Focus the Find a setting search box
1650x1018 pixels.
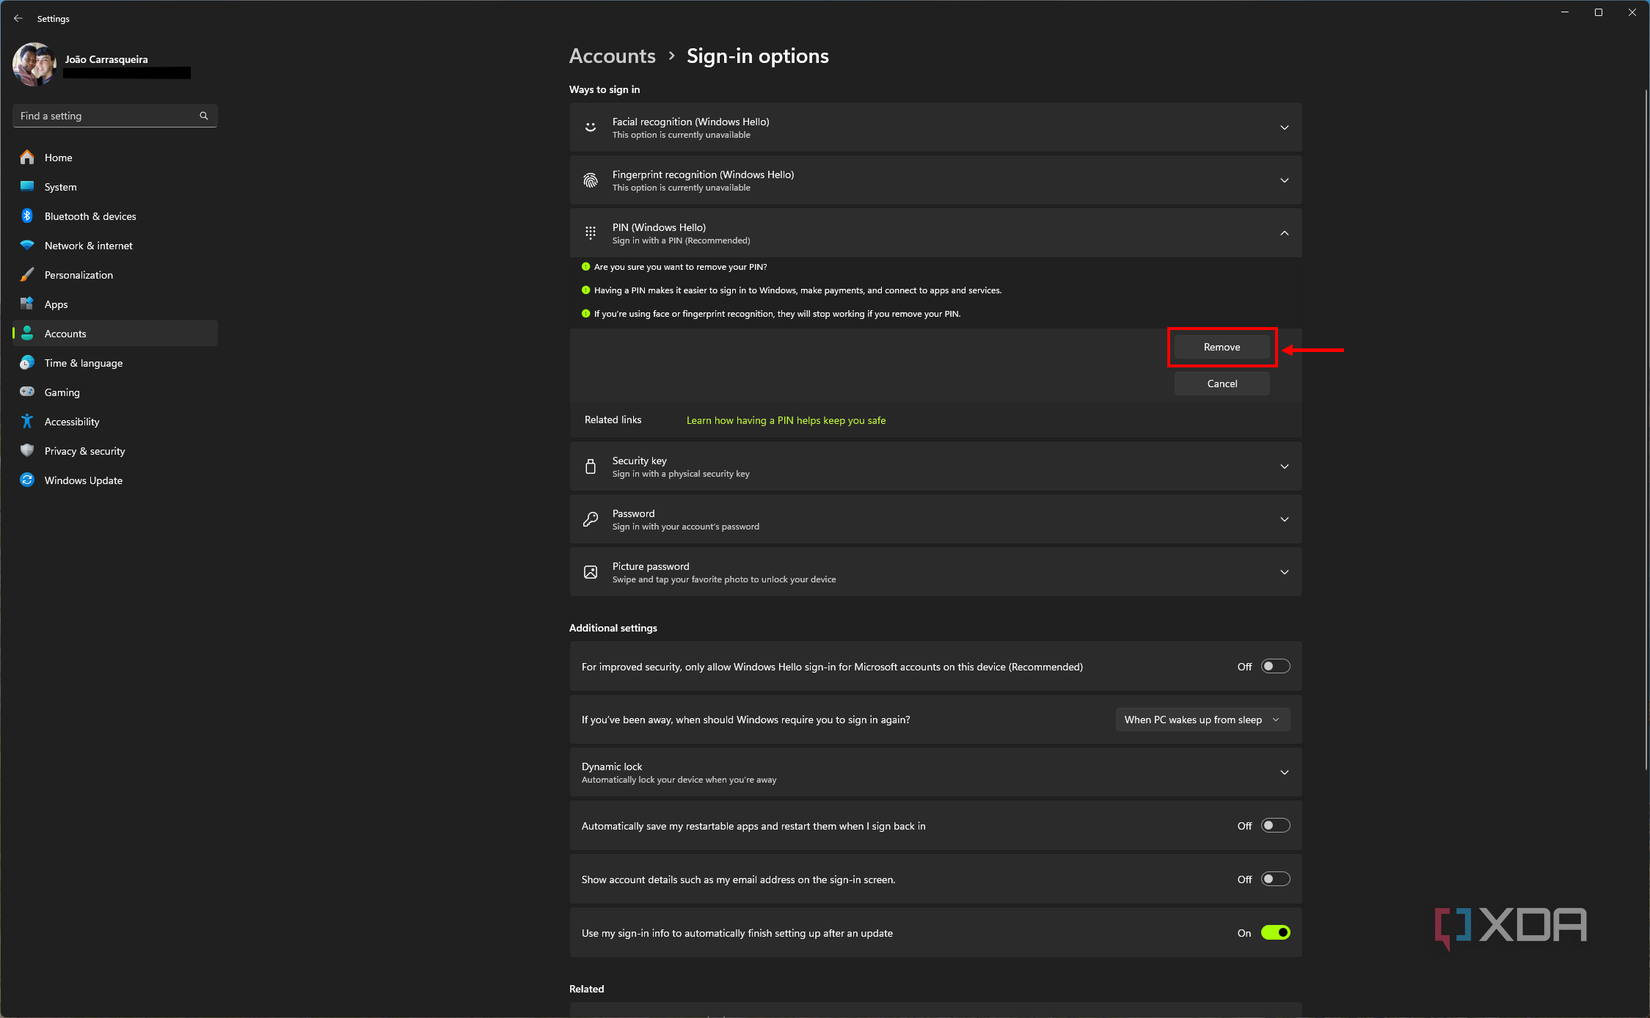115,116
